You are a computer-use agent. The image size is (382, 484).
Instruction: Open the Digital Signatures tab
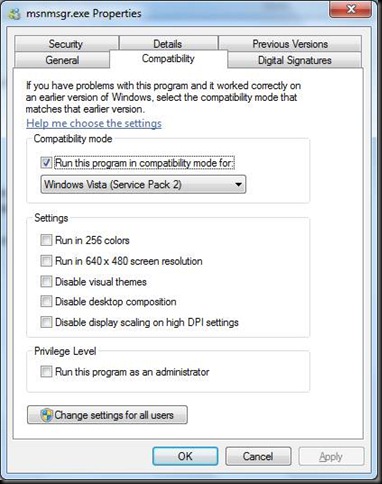[x=295, y=60]
